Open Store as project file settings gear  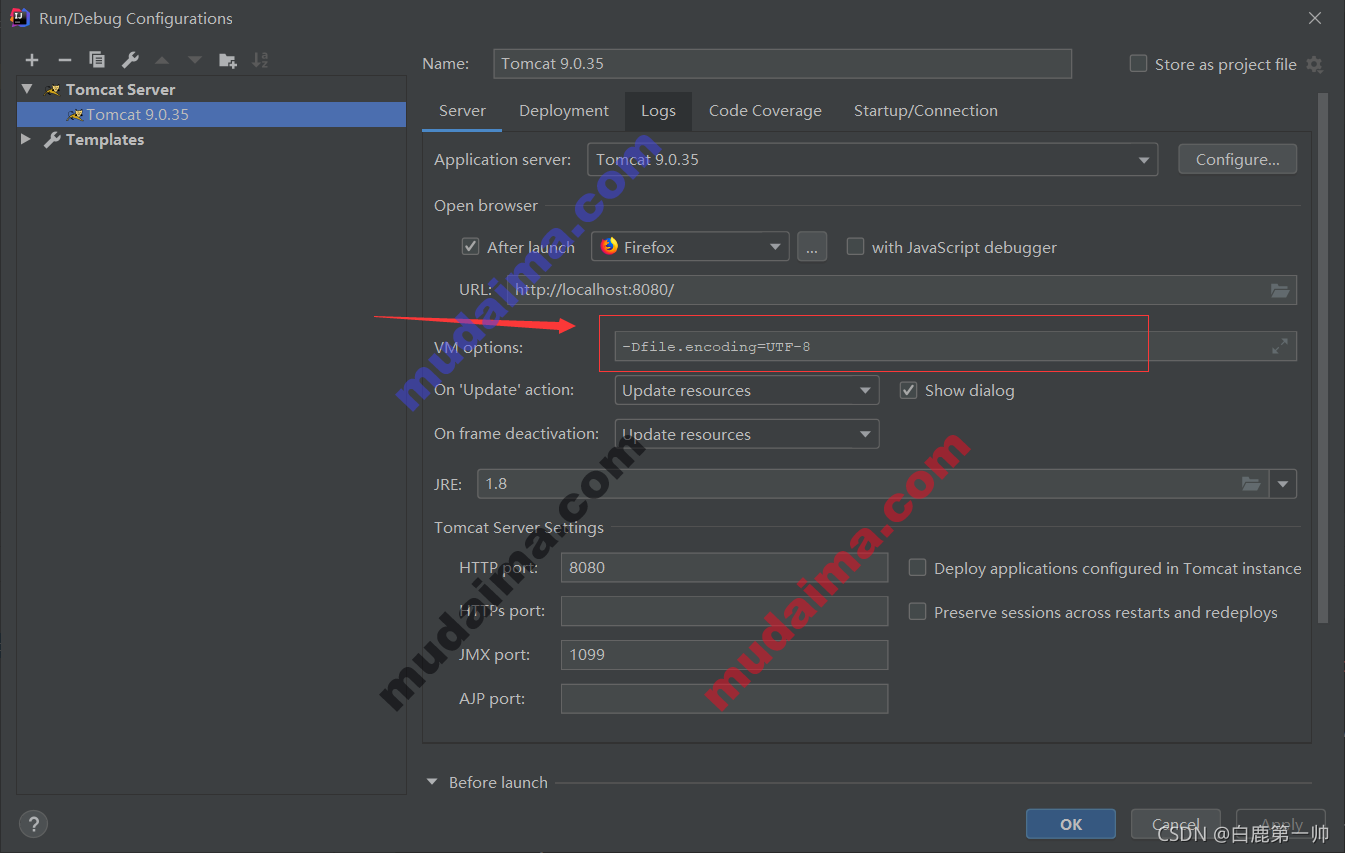point(1315,64)
